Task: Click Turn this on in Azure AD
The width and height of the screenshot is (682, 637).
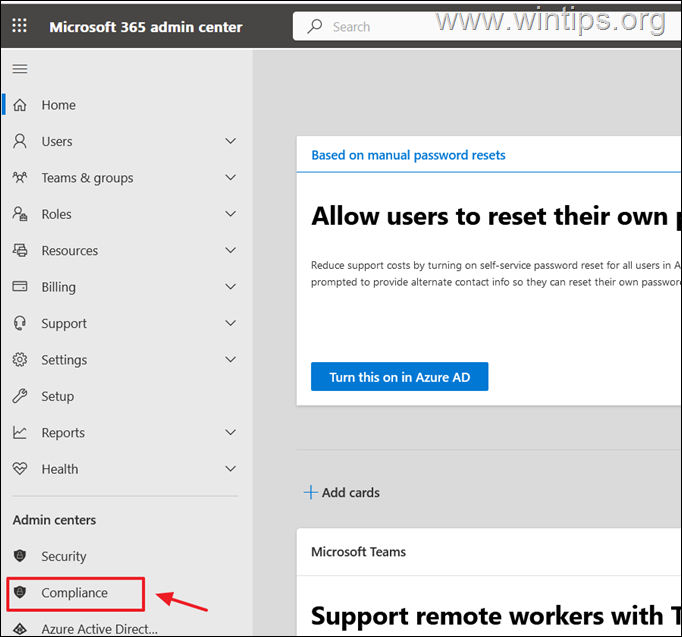Action: 399,377
